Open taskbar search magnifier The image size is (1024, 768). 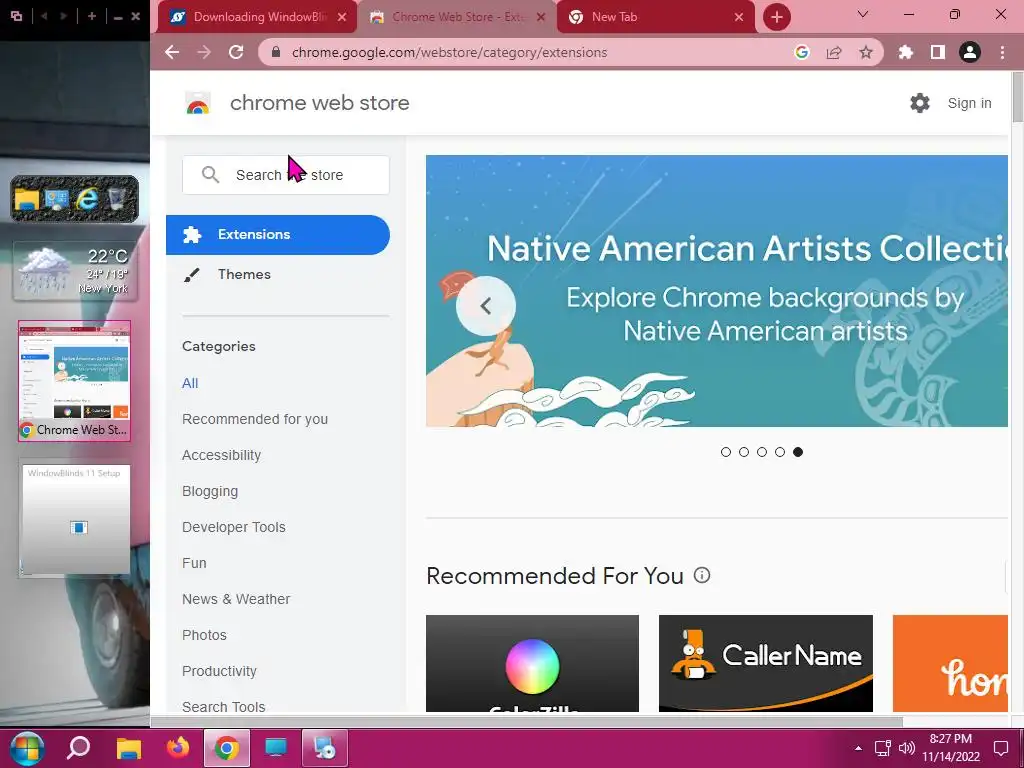point(78,748)
